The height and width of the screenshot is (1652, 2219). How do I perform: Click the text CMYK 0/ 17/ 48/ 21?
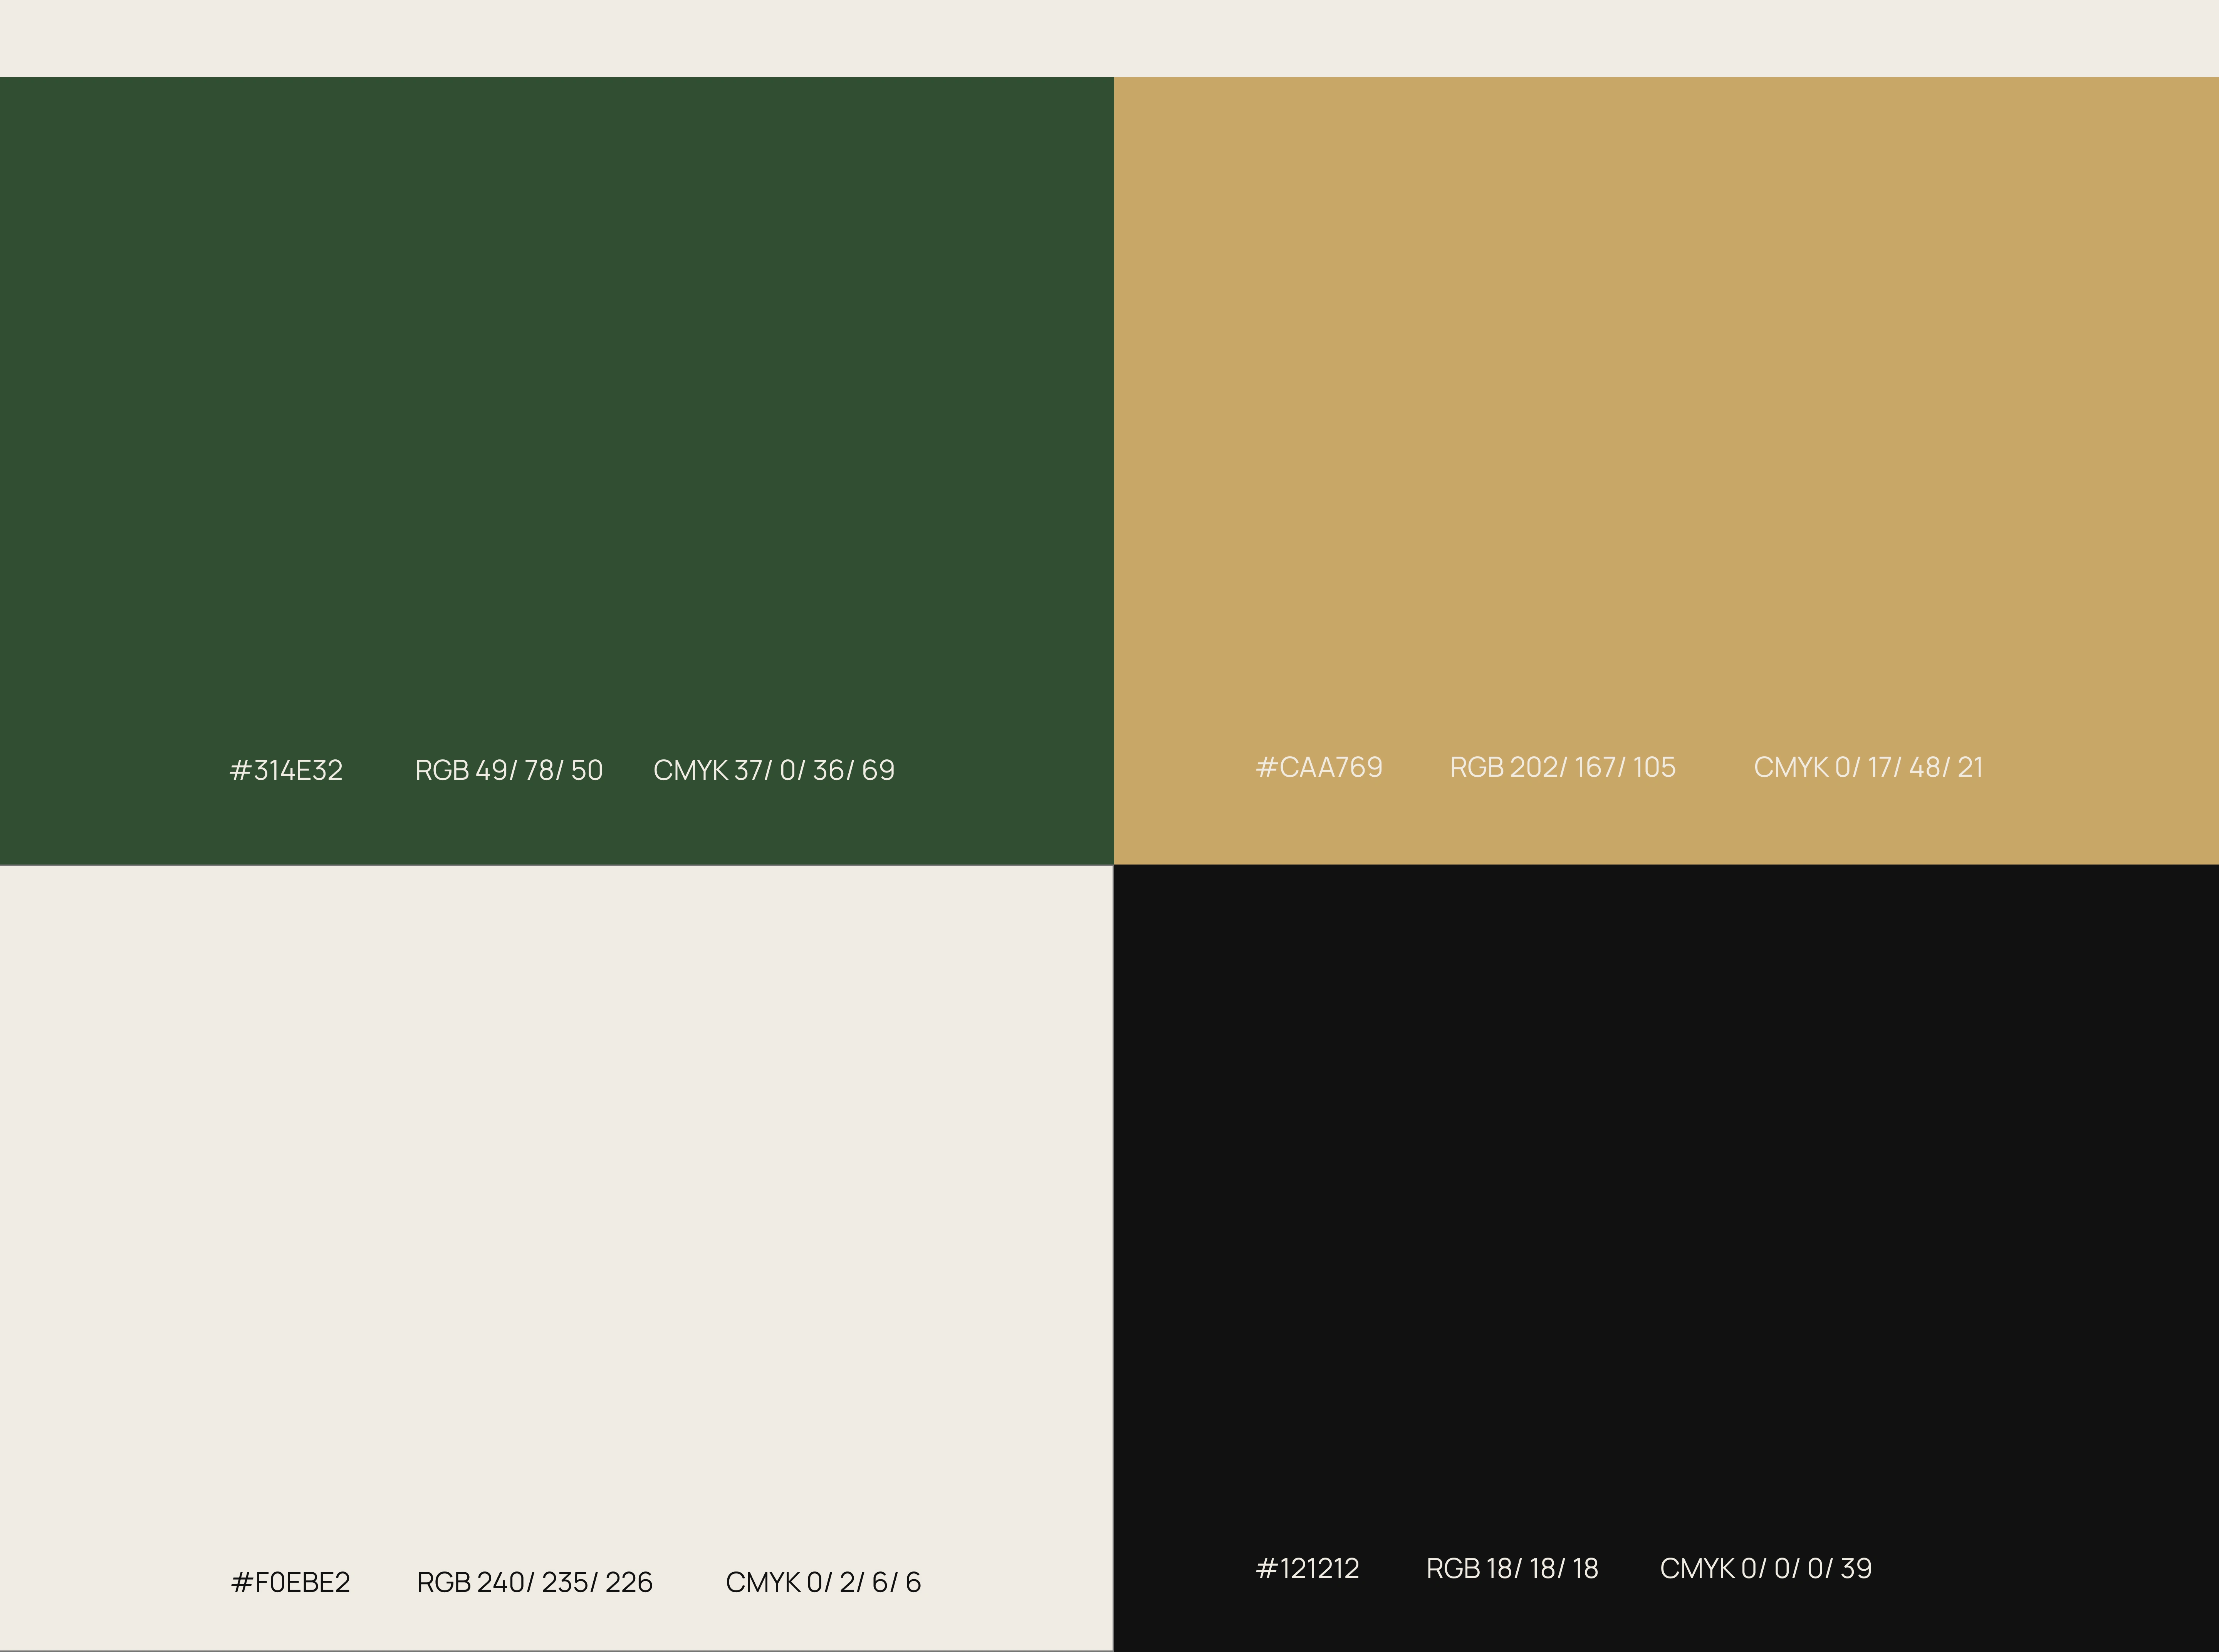(1868, 767)
